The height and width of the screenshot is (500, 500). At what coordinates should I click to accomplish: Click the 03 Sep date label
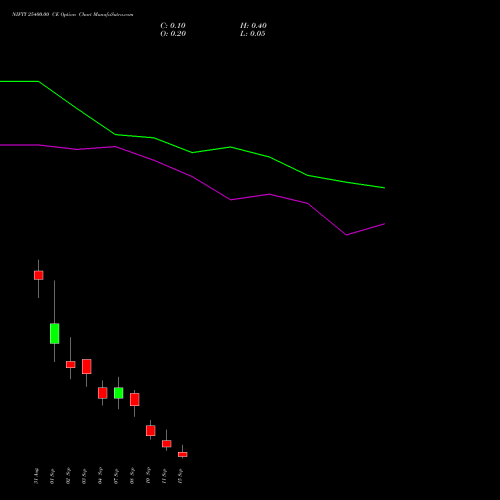click(84, 476)
